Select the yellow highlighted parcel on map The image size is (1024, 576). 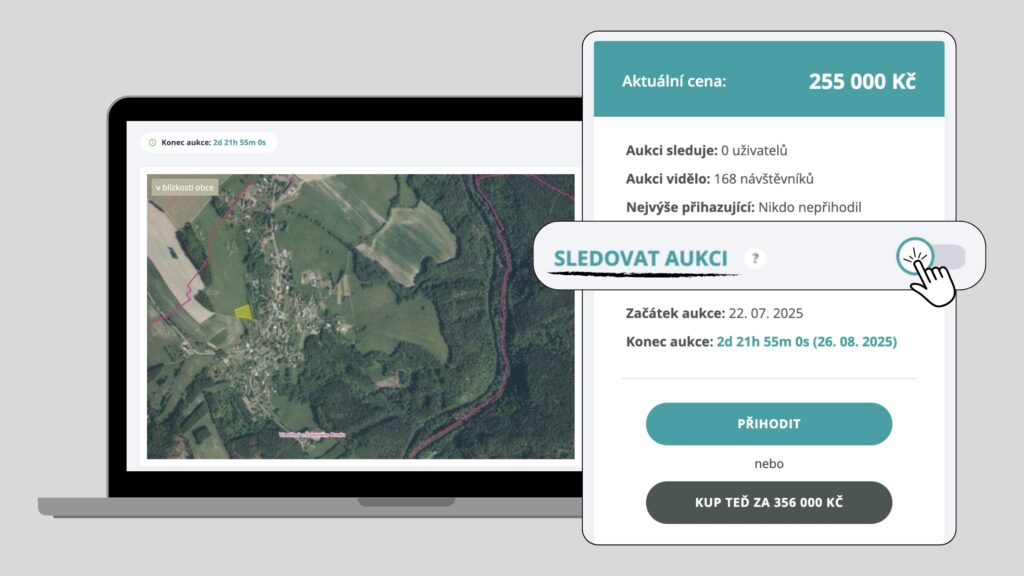242,311
